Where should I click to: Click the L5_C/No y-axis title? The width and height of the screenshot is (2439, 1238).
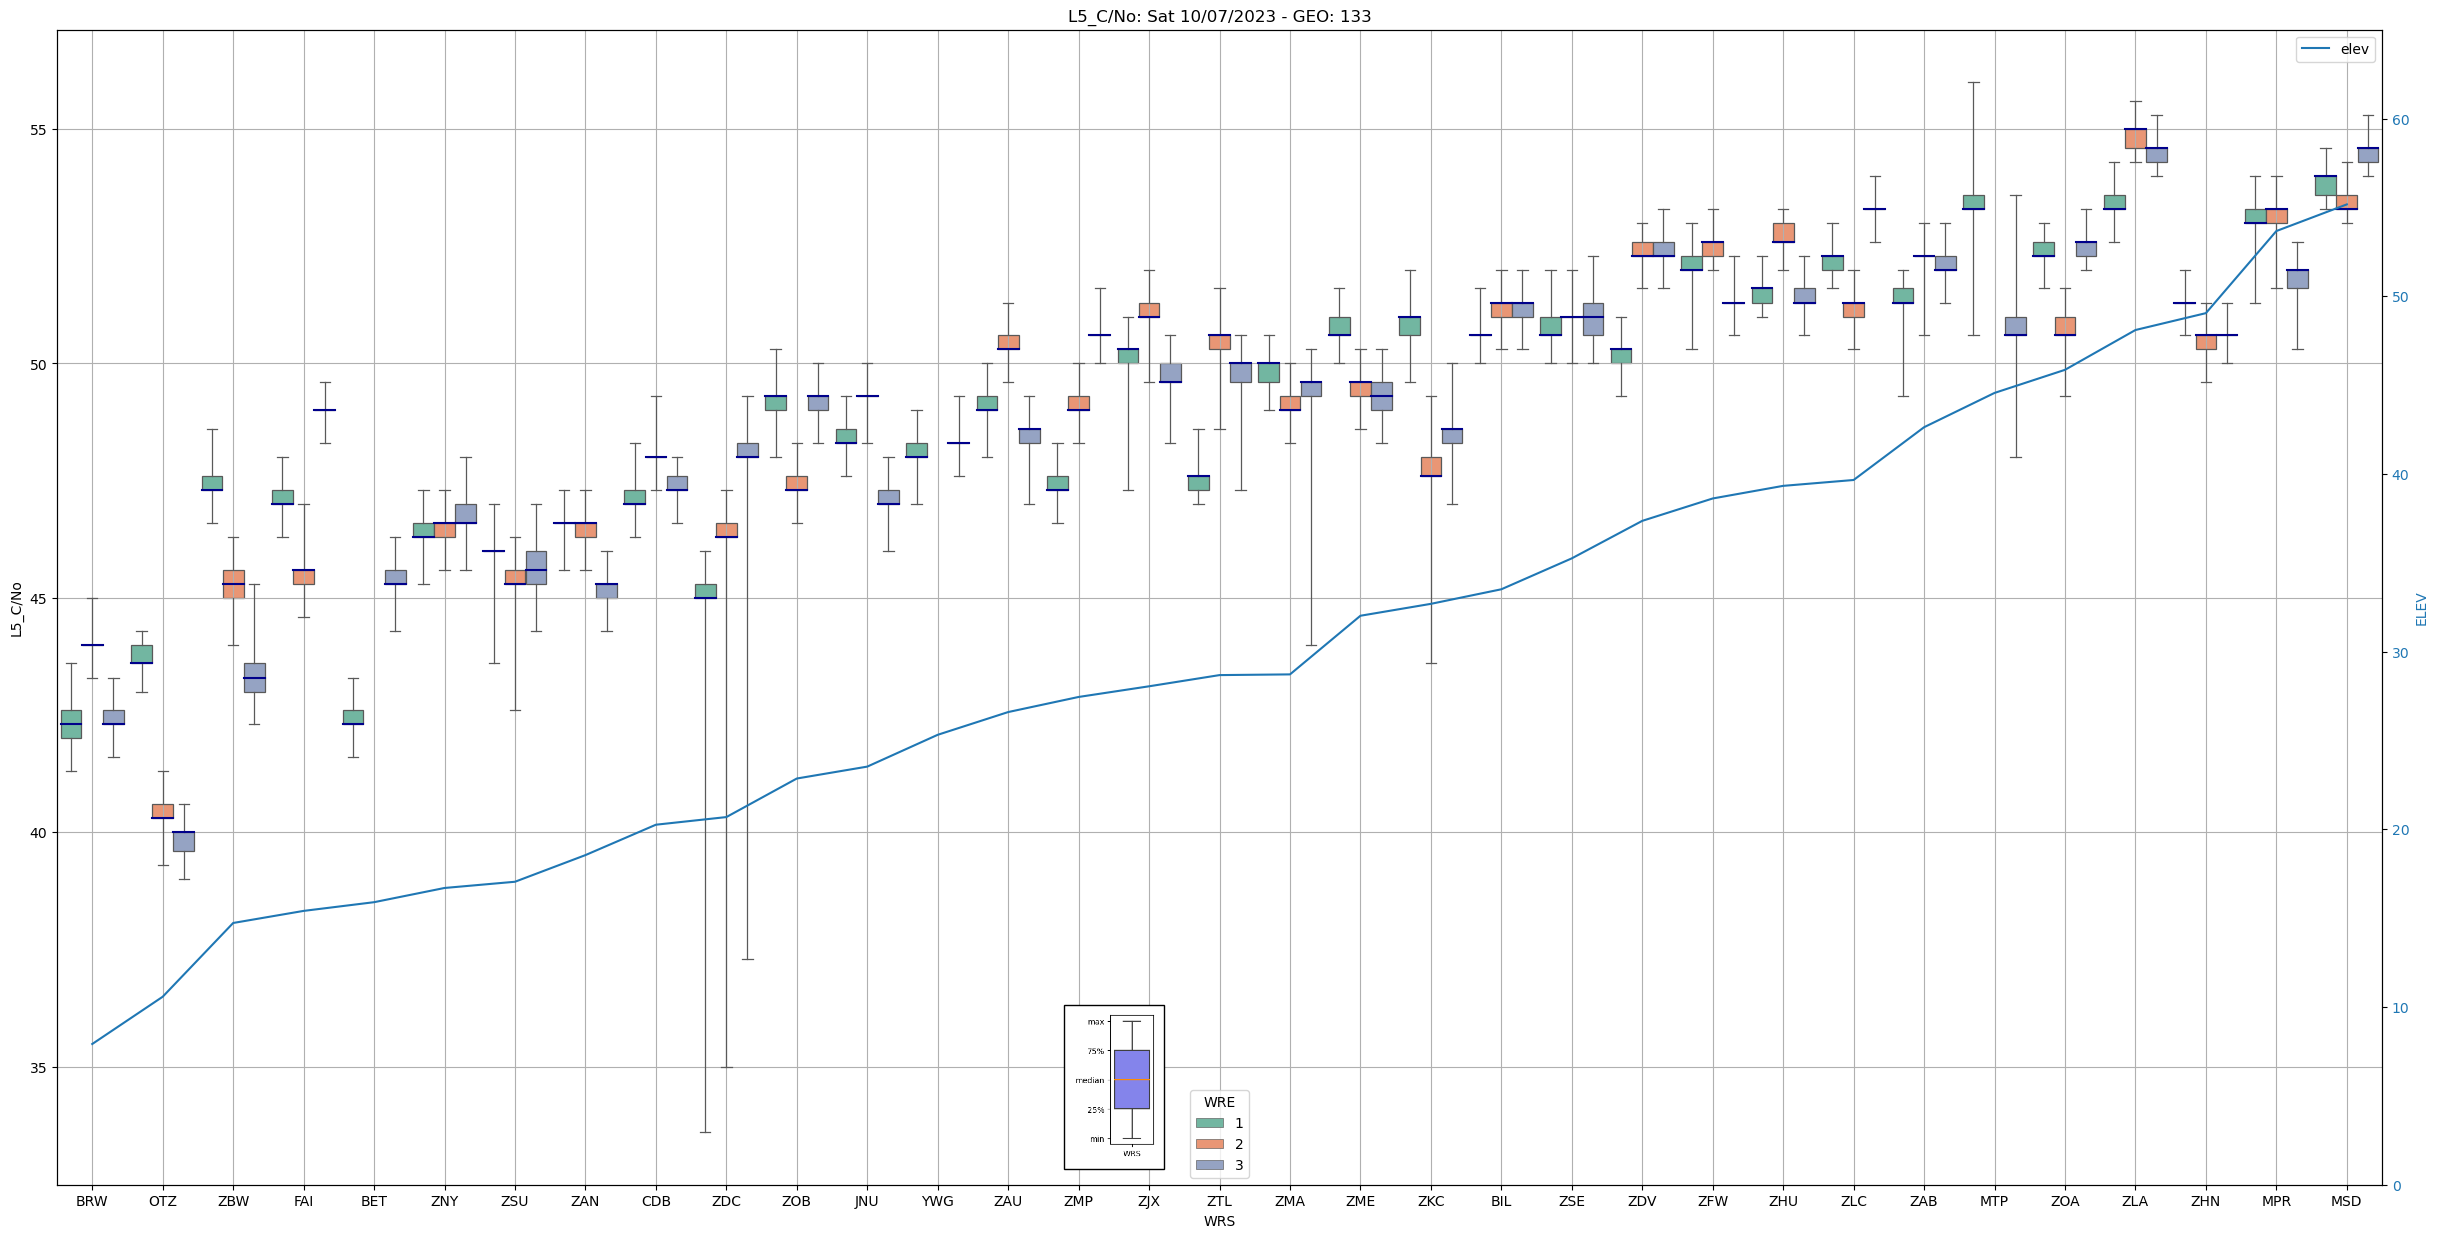(x=16, y=608)
